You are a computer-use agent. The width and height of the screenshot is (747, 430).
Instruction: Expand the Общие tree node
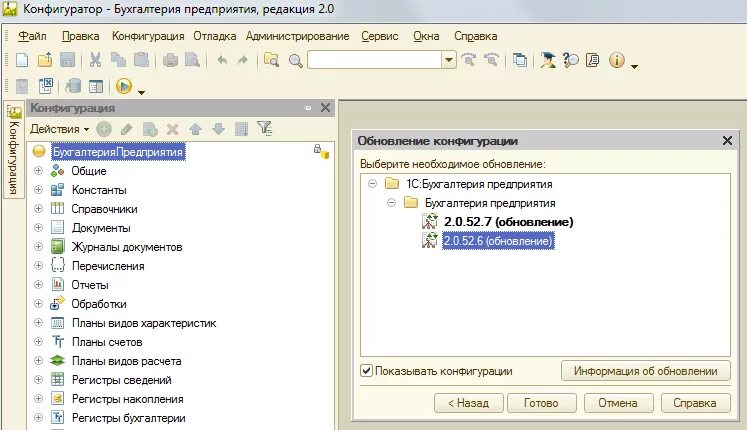(x=39, y=170)
